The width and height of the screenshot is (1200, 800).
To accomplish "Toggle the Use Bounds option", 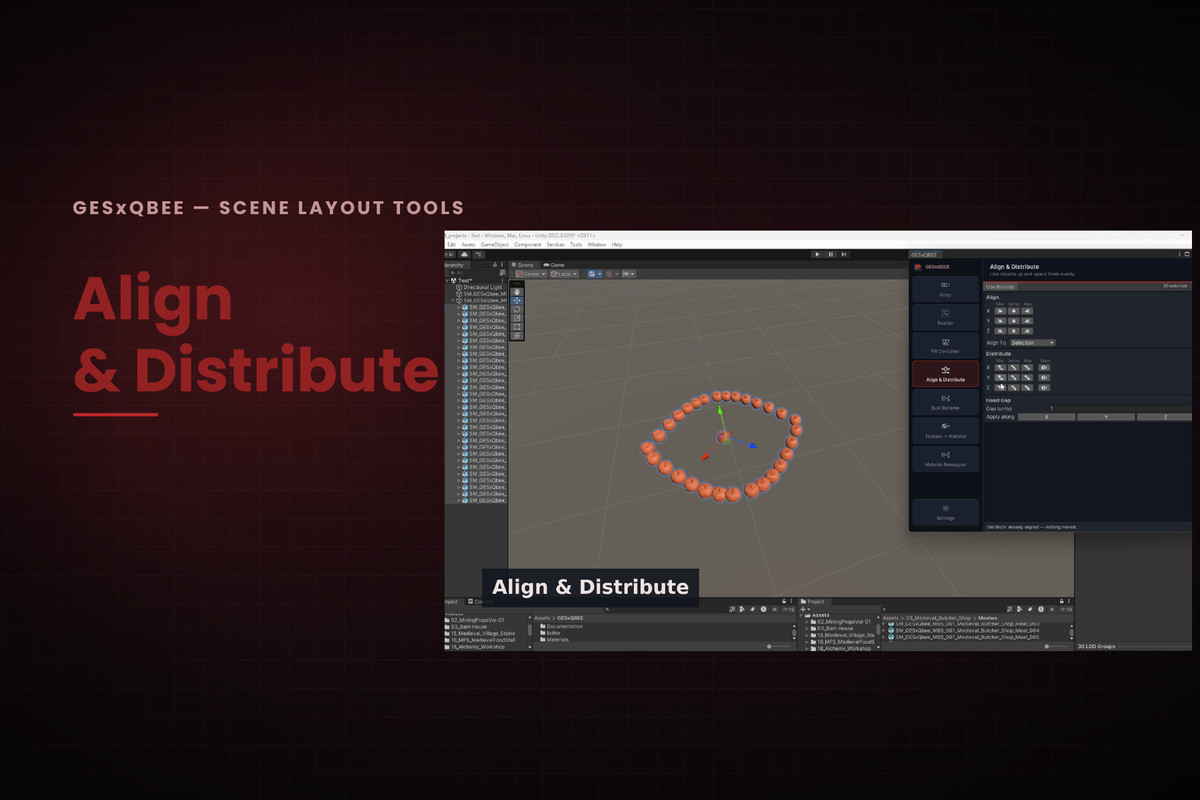I will coord(1000,287).
